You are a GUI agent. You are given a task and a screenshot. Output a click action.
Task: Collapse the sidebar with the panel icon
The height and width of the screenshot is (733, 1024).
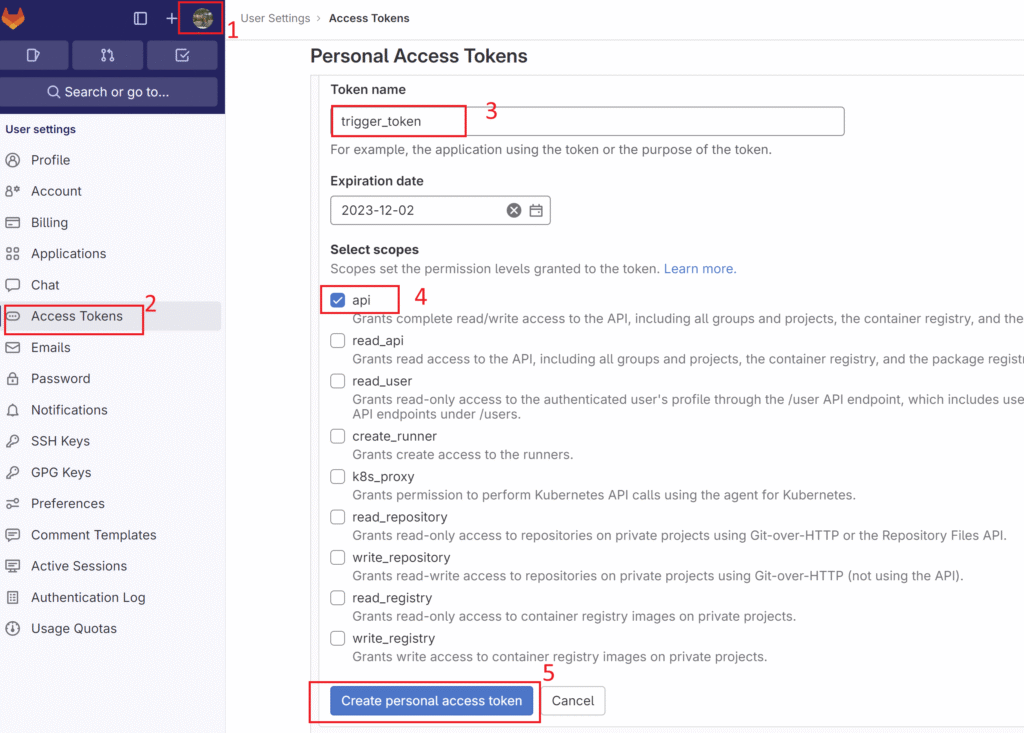pyautogui.click(x=138, y=18)
